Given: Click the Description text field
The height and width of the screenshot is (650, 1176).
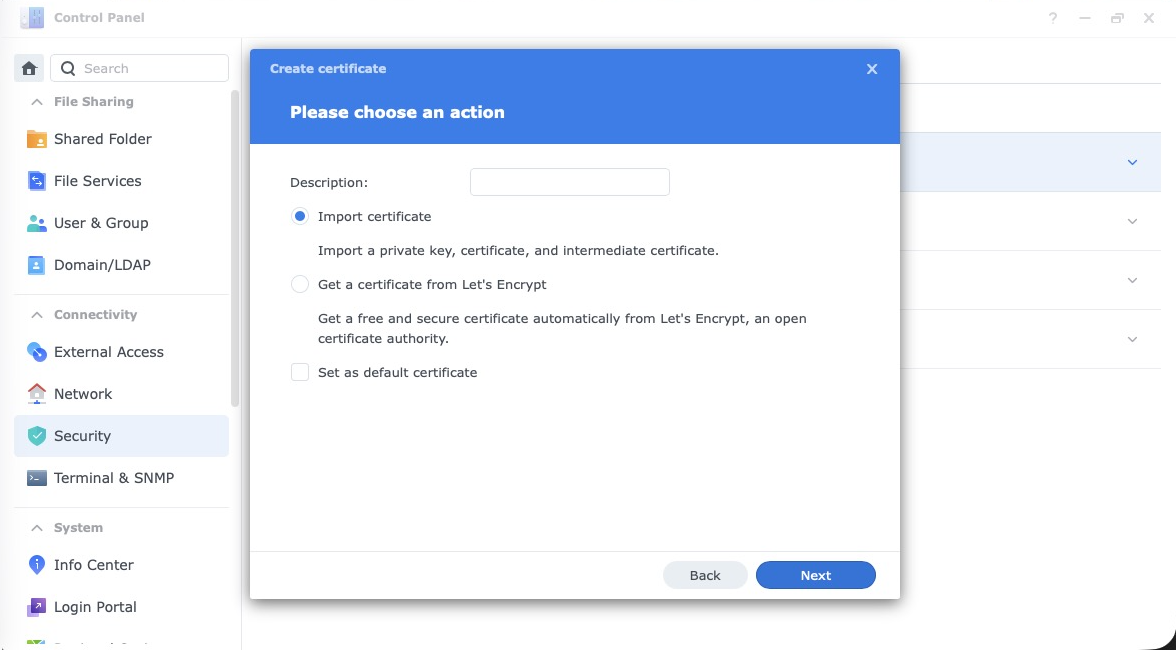Looking at the screenshot, I should pos(569,182).
